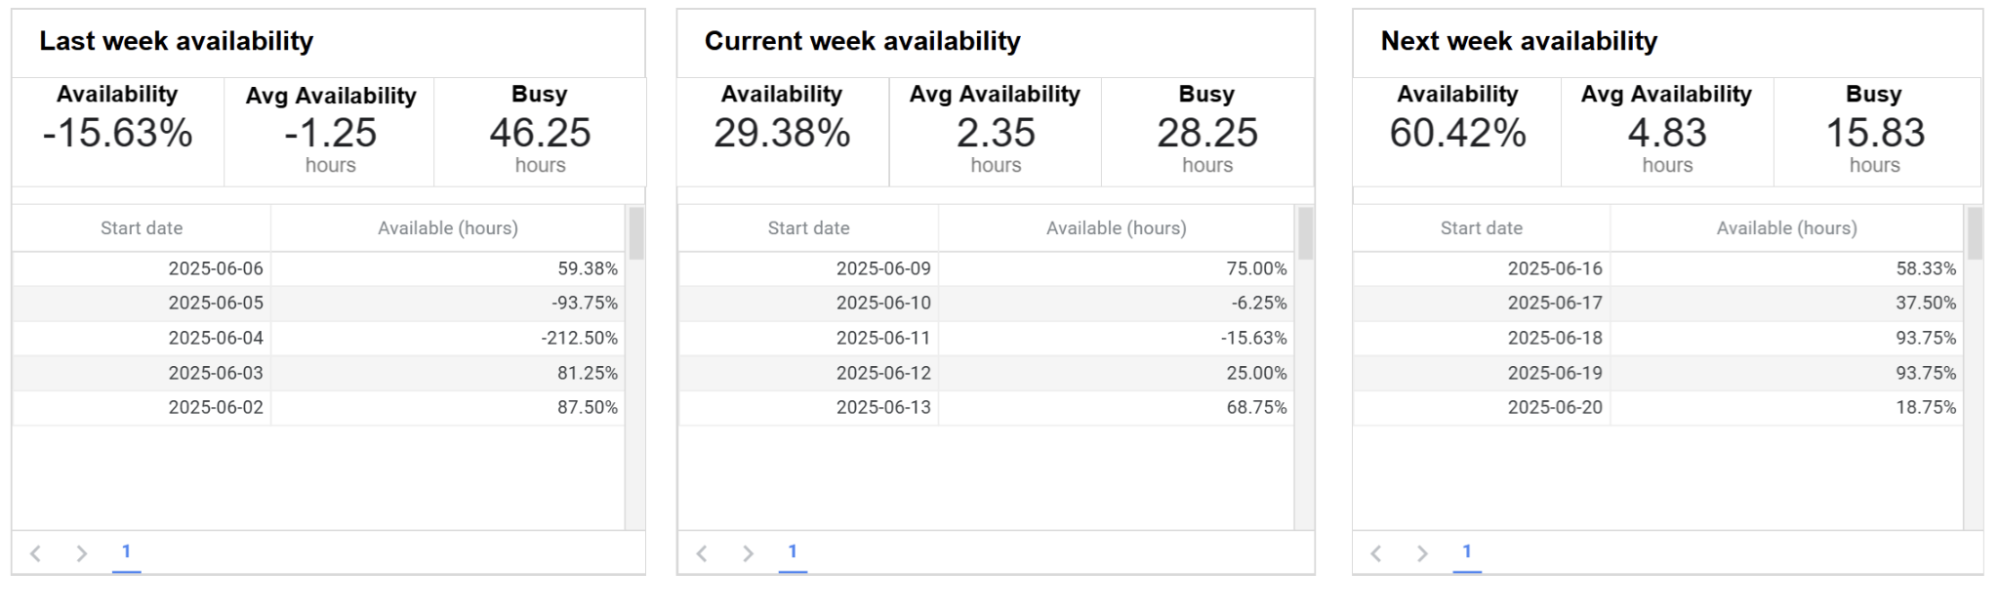
Task: Go to next page in Current week table
Action: click(748, 553)
